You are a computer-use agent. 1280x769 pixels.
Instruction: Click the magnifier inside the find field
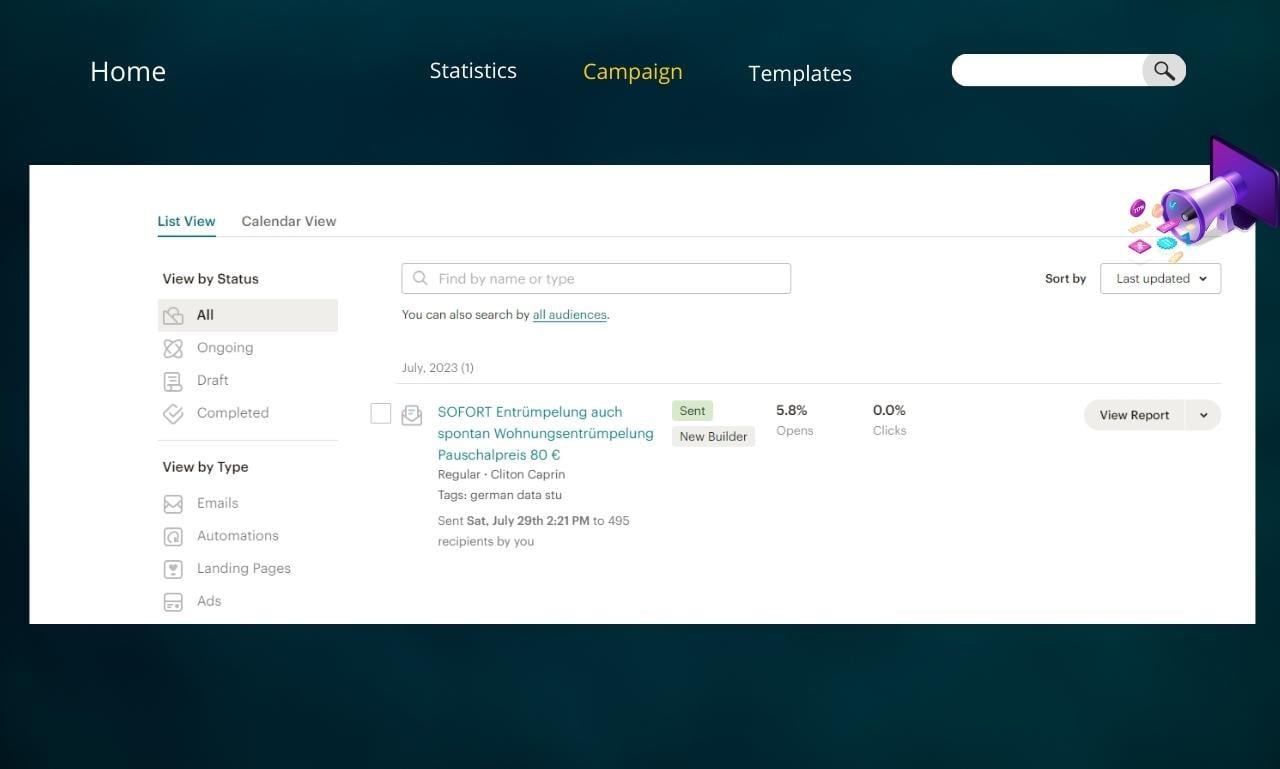click(421, 278)
